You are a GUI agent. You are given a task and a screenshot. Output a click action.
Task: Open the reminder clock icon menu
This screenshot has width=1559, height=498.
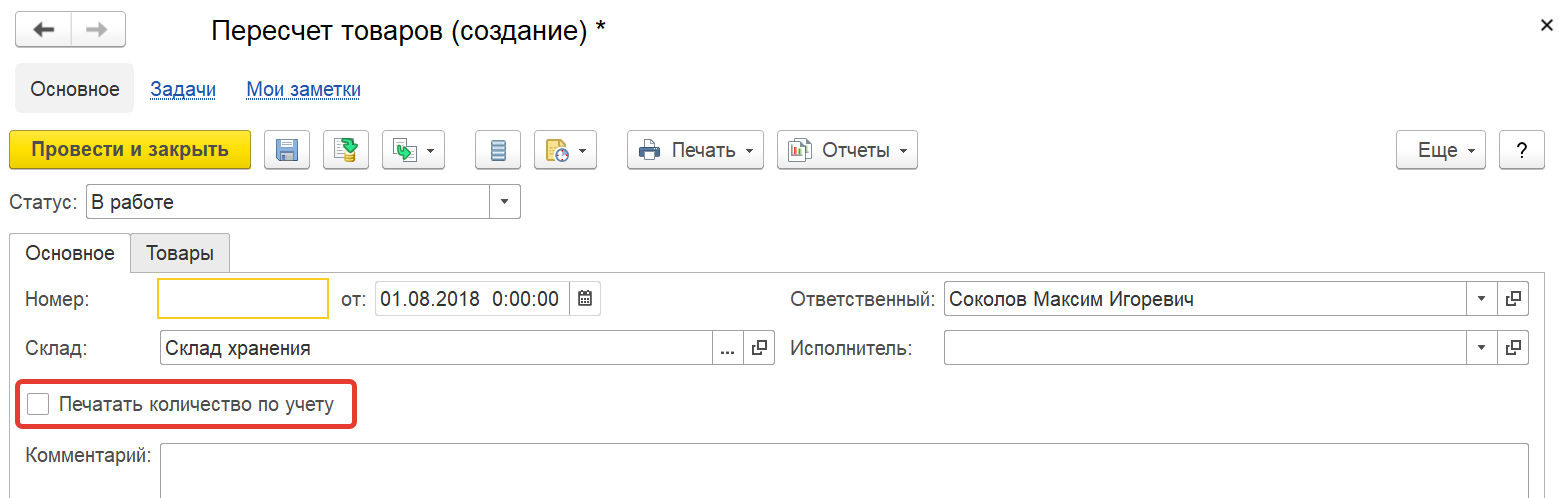click(565, 150)
